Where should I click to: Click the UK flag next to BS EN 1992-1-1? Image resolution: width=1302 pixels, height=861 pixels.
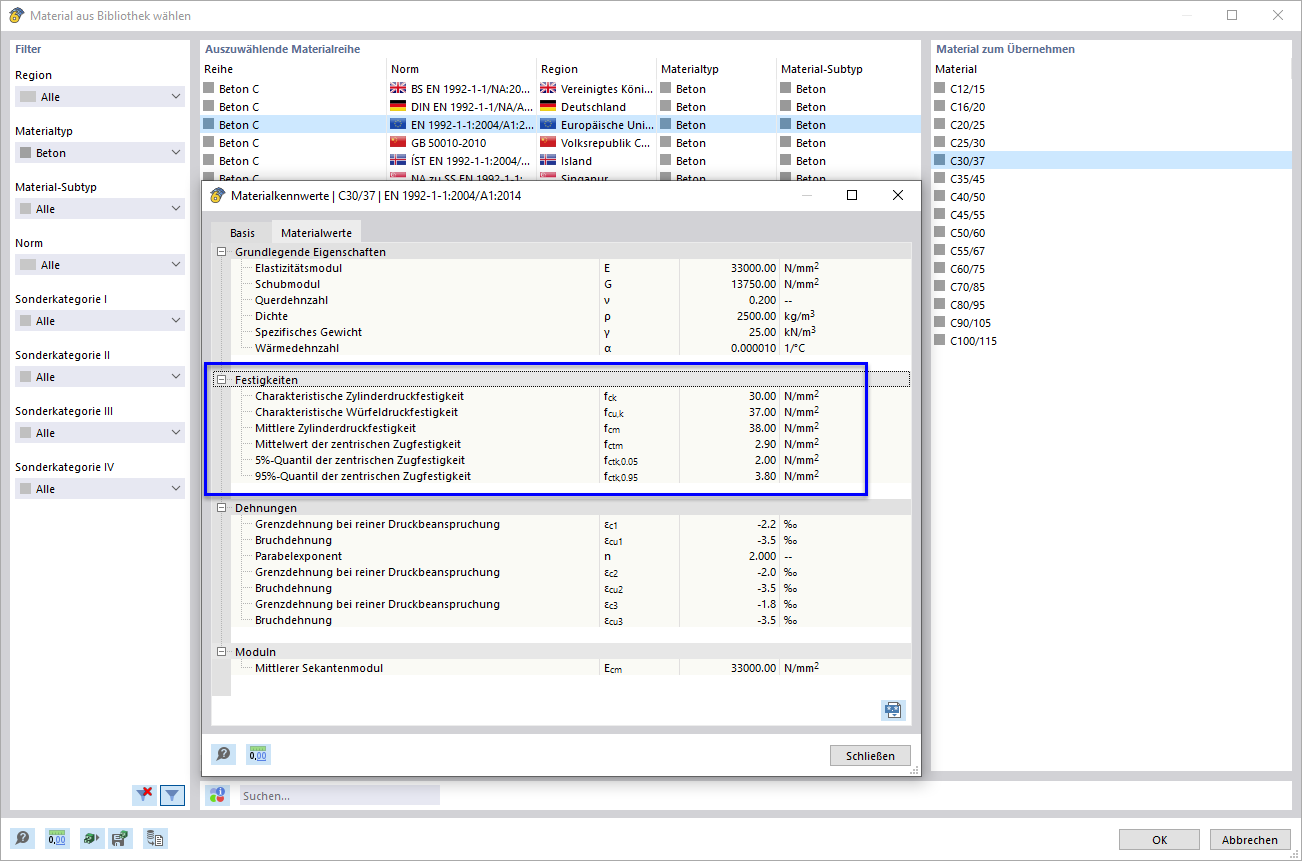pos(398,88)
